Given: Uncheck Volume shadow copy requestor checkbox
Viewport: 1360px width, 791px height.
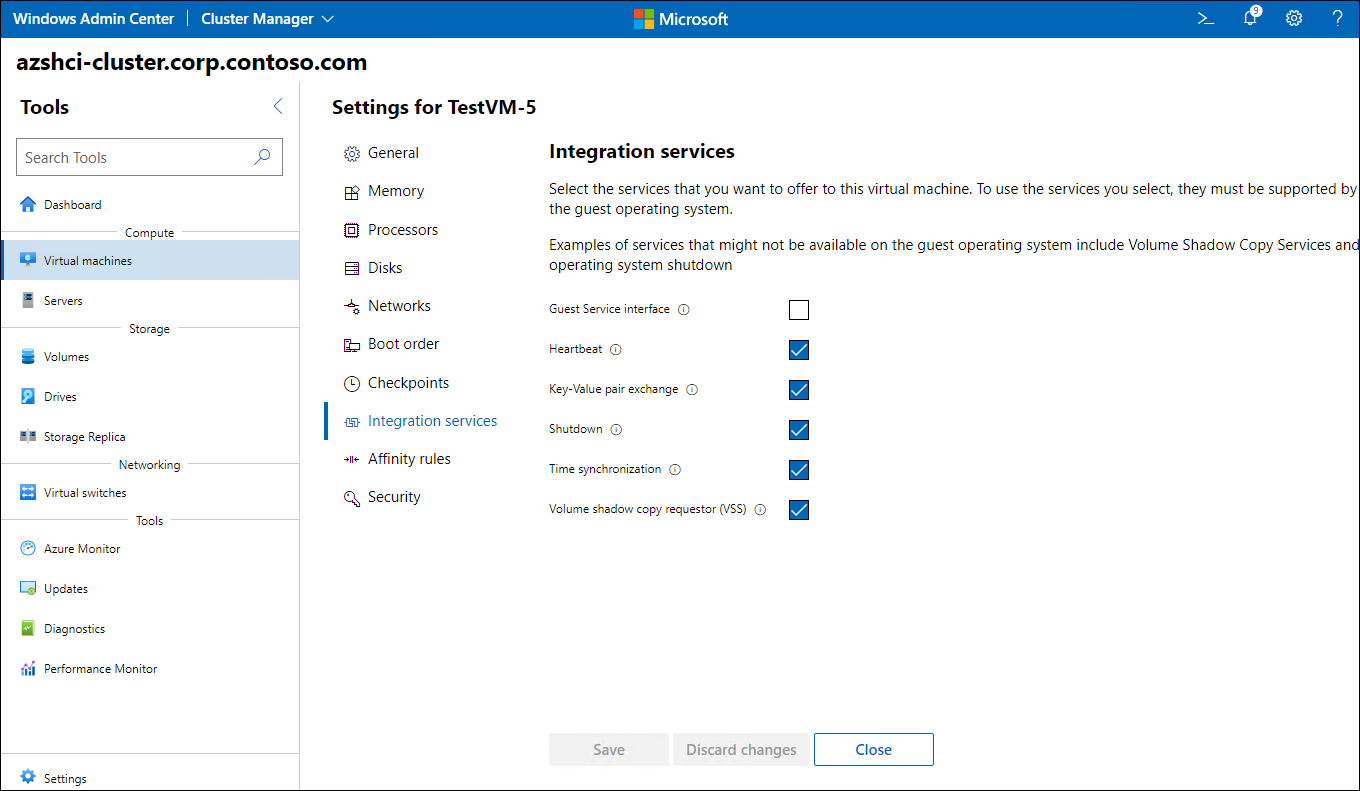Looking at the screenshot, I should pos(798,510).
